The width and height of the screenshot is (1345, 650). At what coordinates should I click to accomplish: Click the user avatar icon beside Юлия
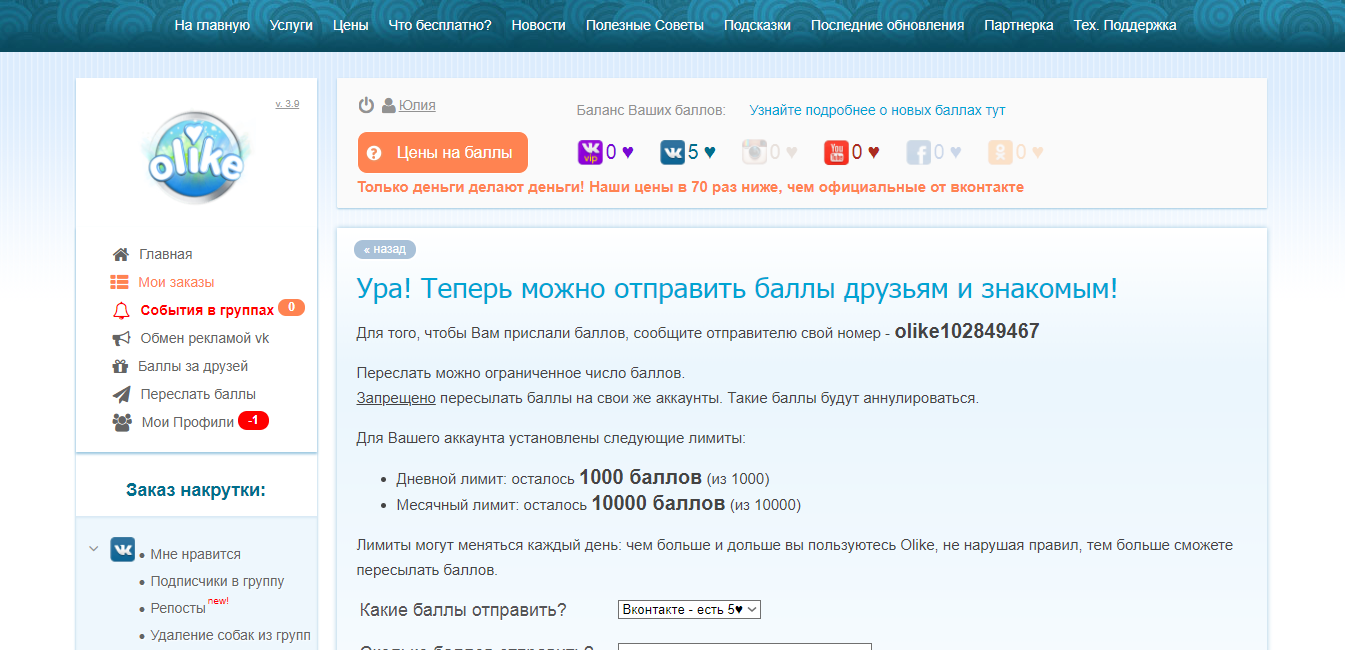tap(388, 105)
